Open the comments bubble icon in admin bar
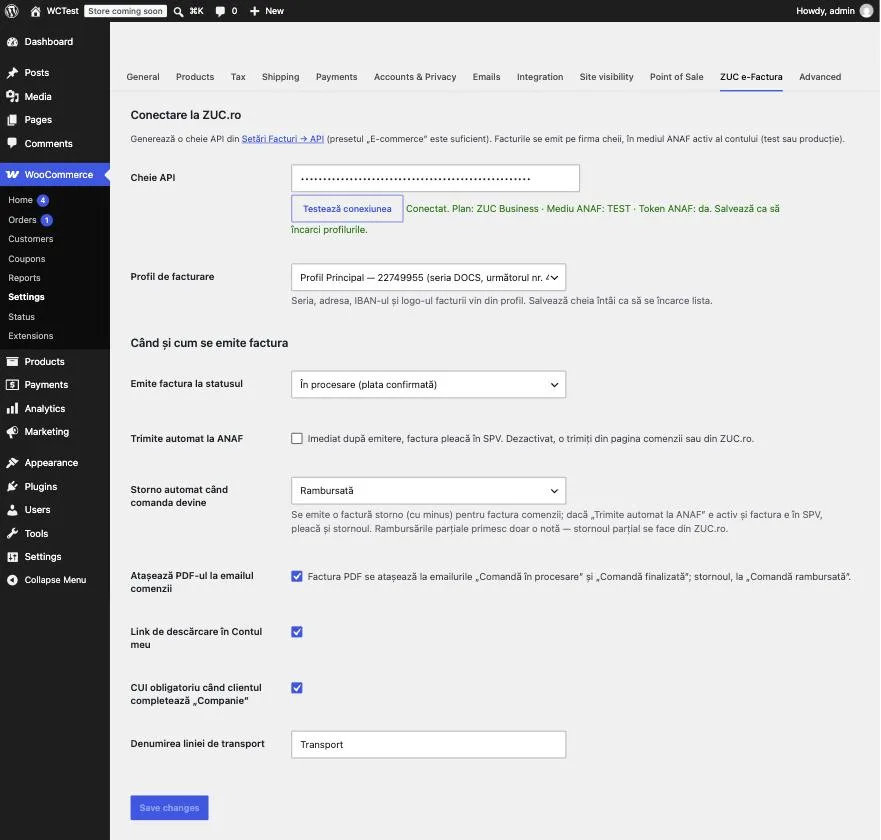The image size is (881, 840). 220,11
